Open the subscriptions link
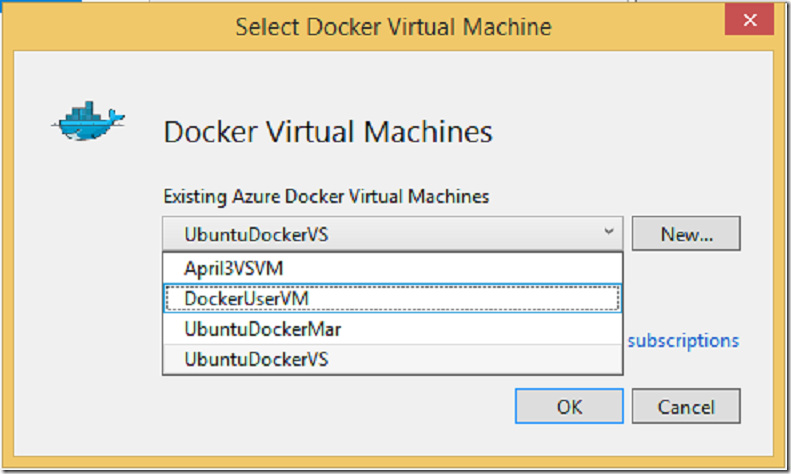This screenshot has width=791, height=474. (x=683, y=341)
